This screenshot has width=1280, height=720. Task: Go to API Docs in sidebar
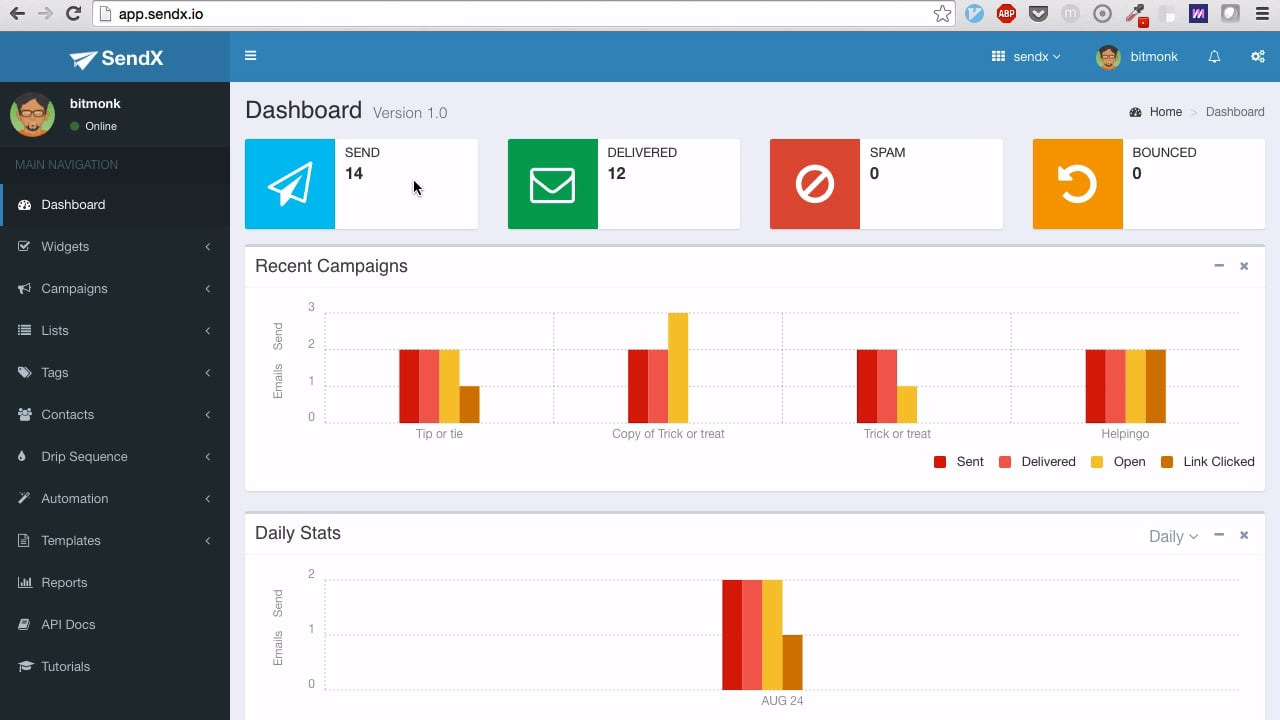click(x=68, y=624)
